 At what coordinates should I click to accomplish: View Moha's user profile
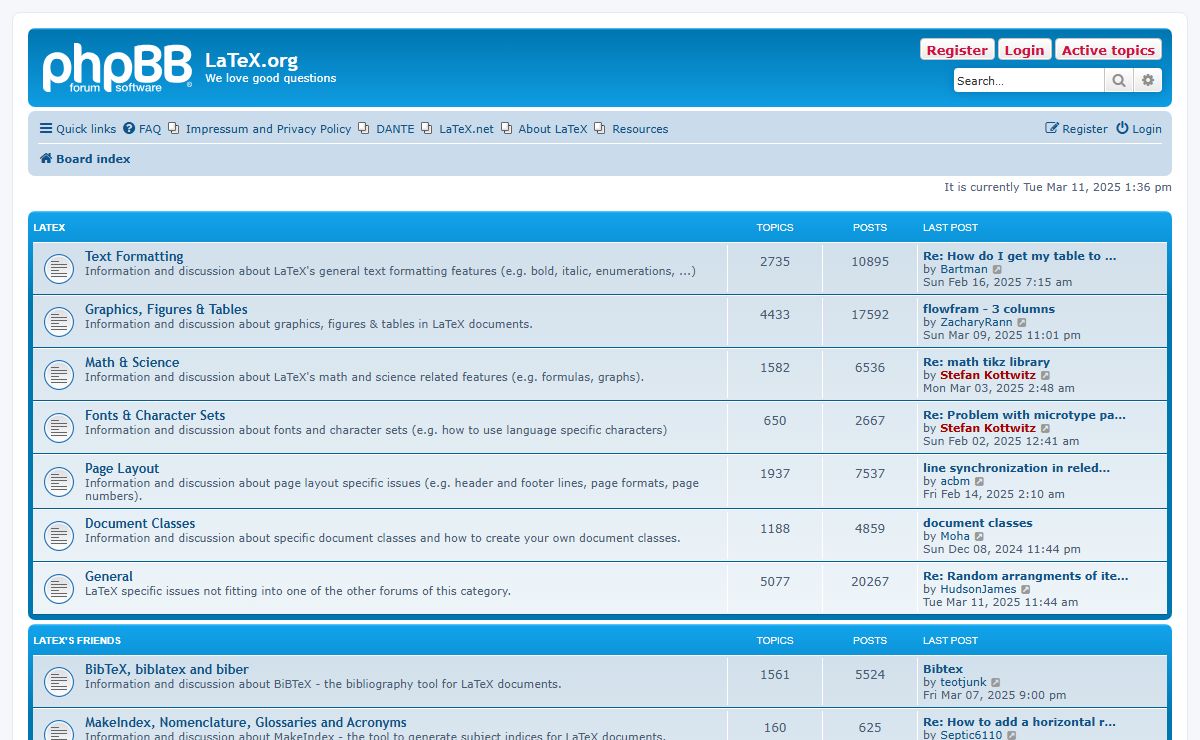[955, 536]
